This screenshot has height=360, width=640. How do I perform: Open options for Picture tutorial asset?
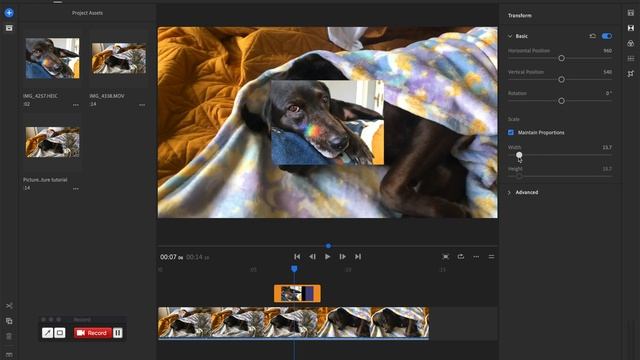point(76,189)
